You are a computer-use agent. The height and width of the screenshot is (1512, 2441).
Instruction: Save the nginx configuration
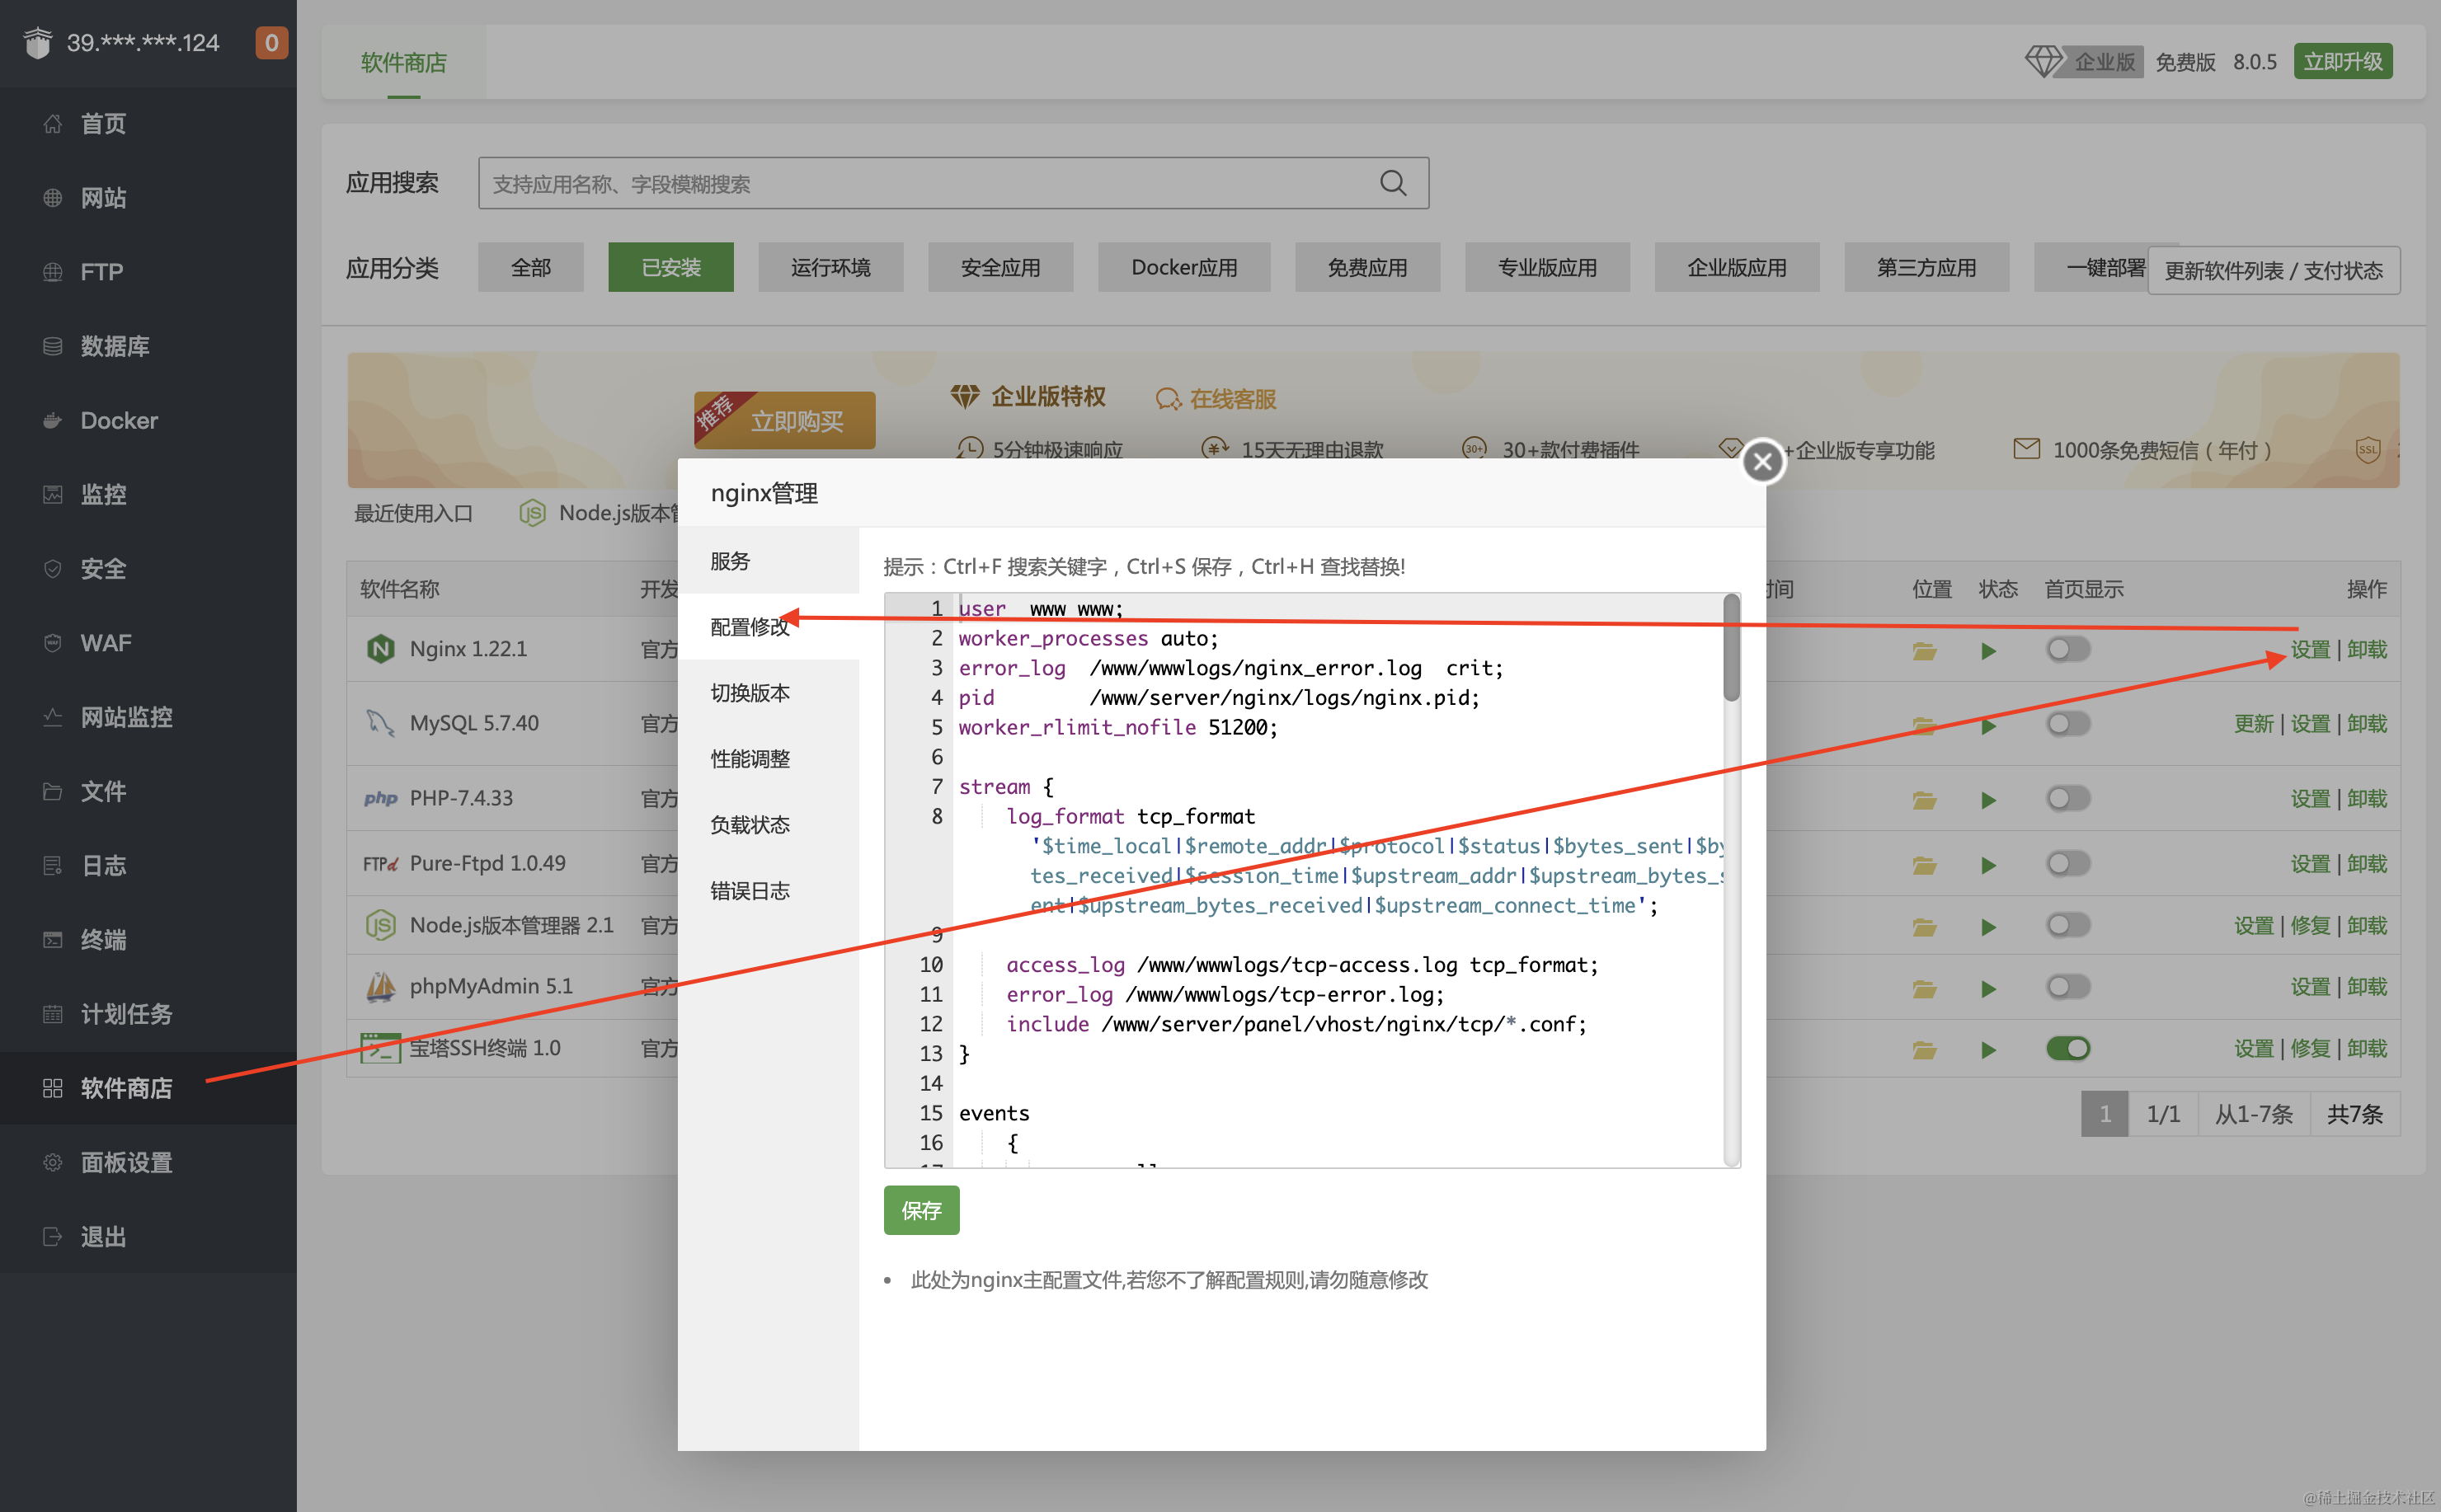(920, 1210)
